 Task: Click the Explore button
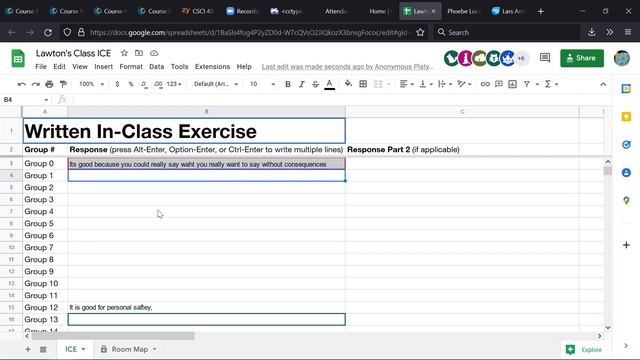(x=584, y=349)
